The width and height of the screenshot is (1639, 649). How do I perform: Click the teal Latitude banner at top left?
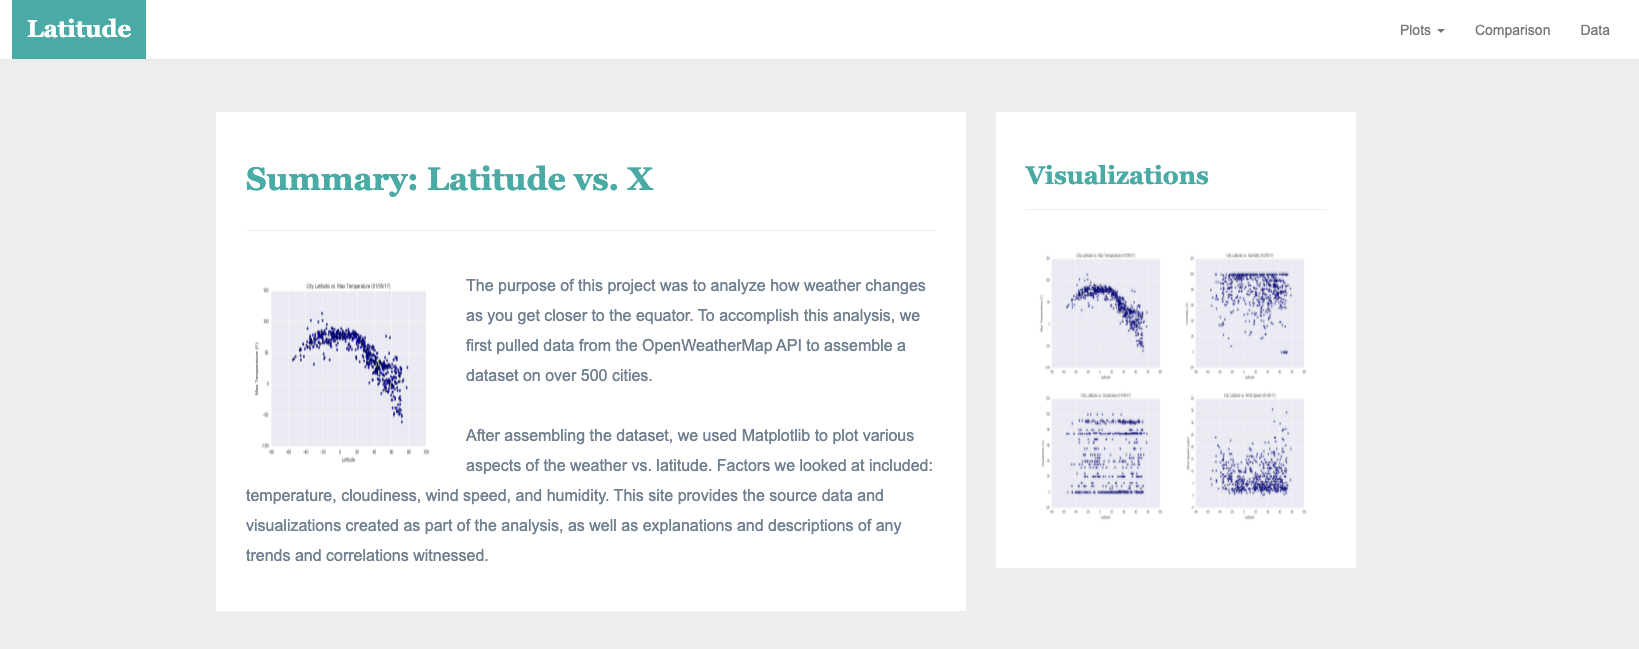[78, 29]
